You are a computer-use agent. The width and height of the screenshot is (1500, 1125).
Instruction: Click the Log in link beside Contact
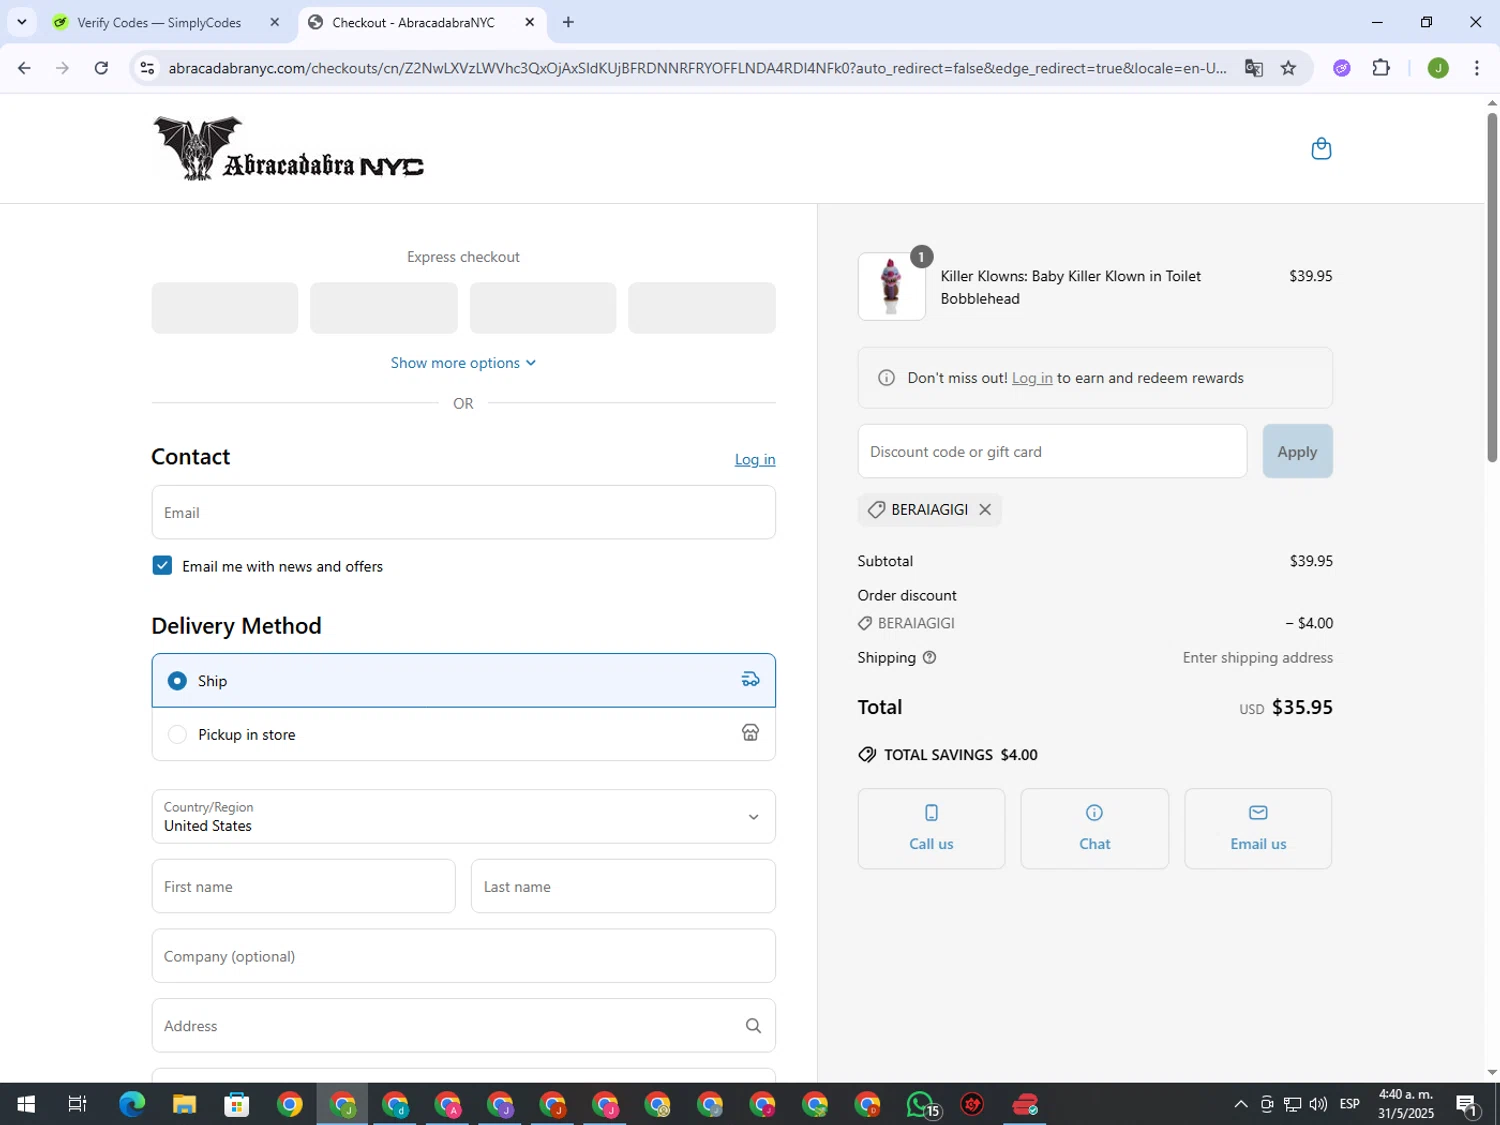pos(755,459)
